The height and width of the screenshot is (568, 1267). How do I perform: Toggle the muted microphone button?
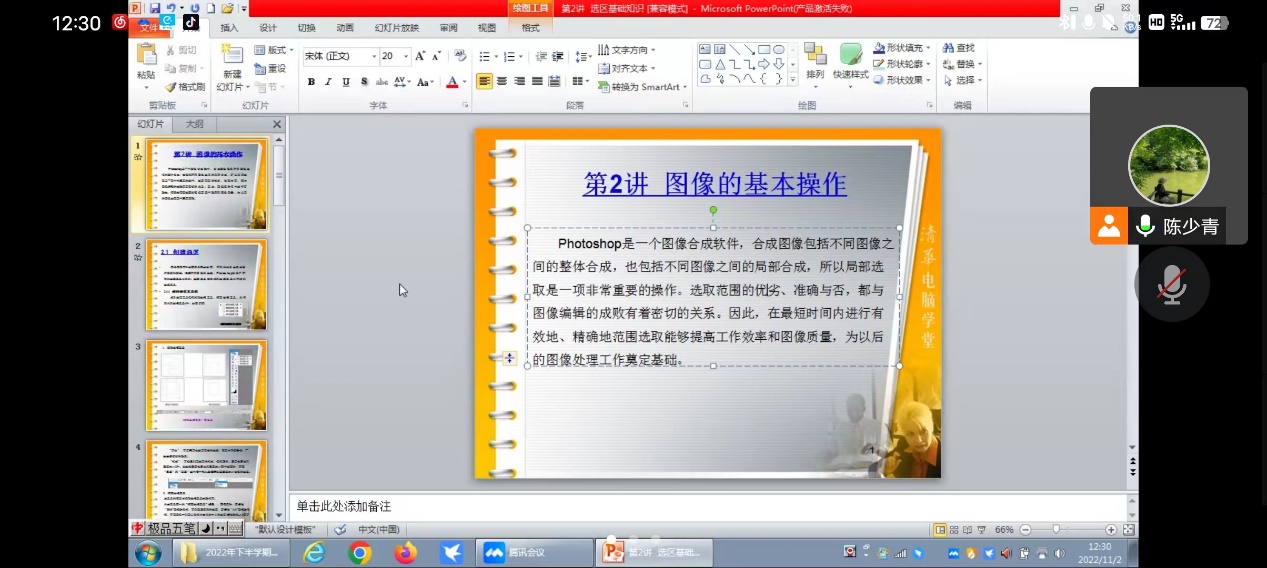coord(1171,285)
